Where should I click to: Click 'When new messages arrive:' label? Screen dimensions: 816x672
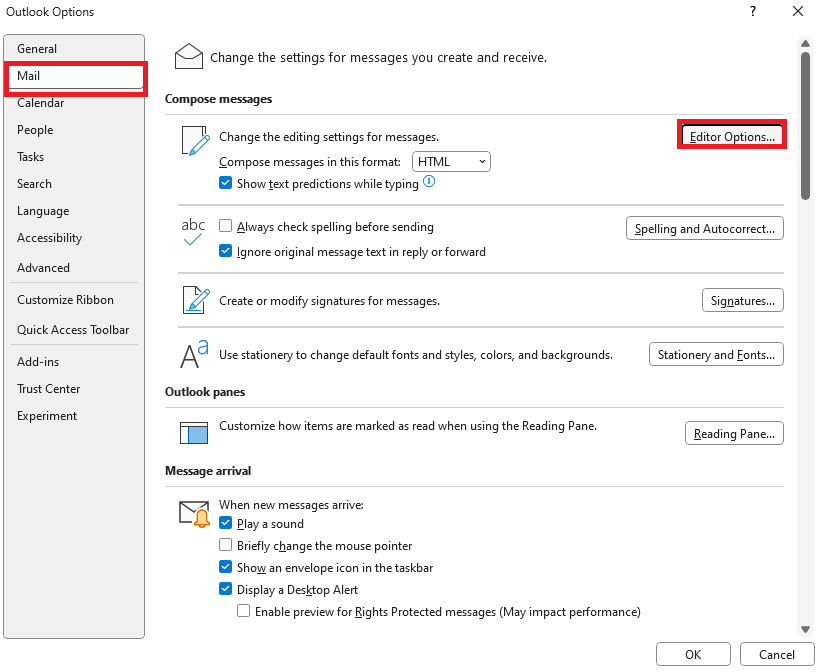291,505
